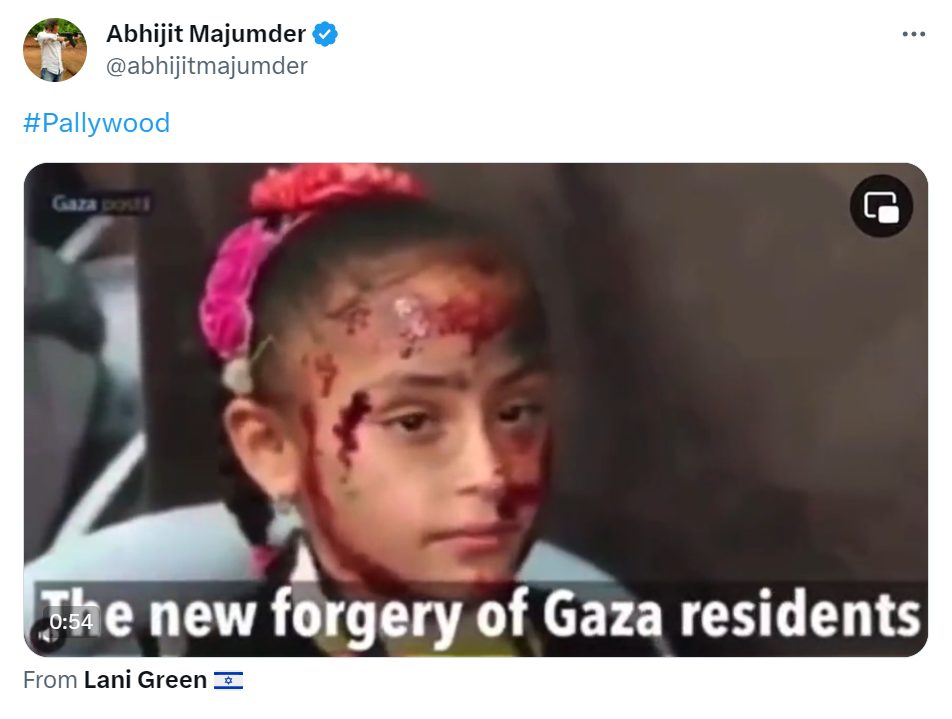Click the Israel flag emoji next to Lani Green
952x719 pixels.
tap(228, 681)
